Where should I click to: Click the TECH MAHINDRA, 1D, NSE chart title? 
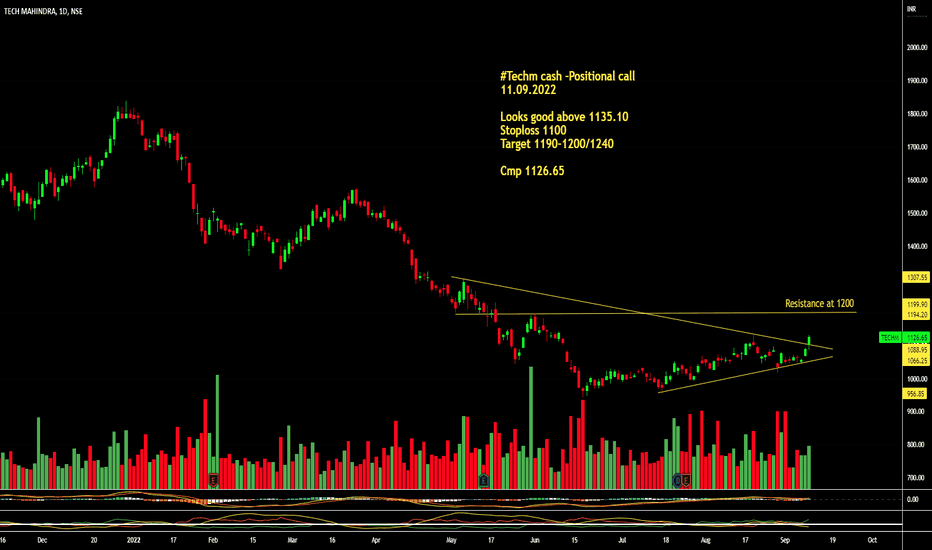43,11
